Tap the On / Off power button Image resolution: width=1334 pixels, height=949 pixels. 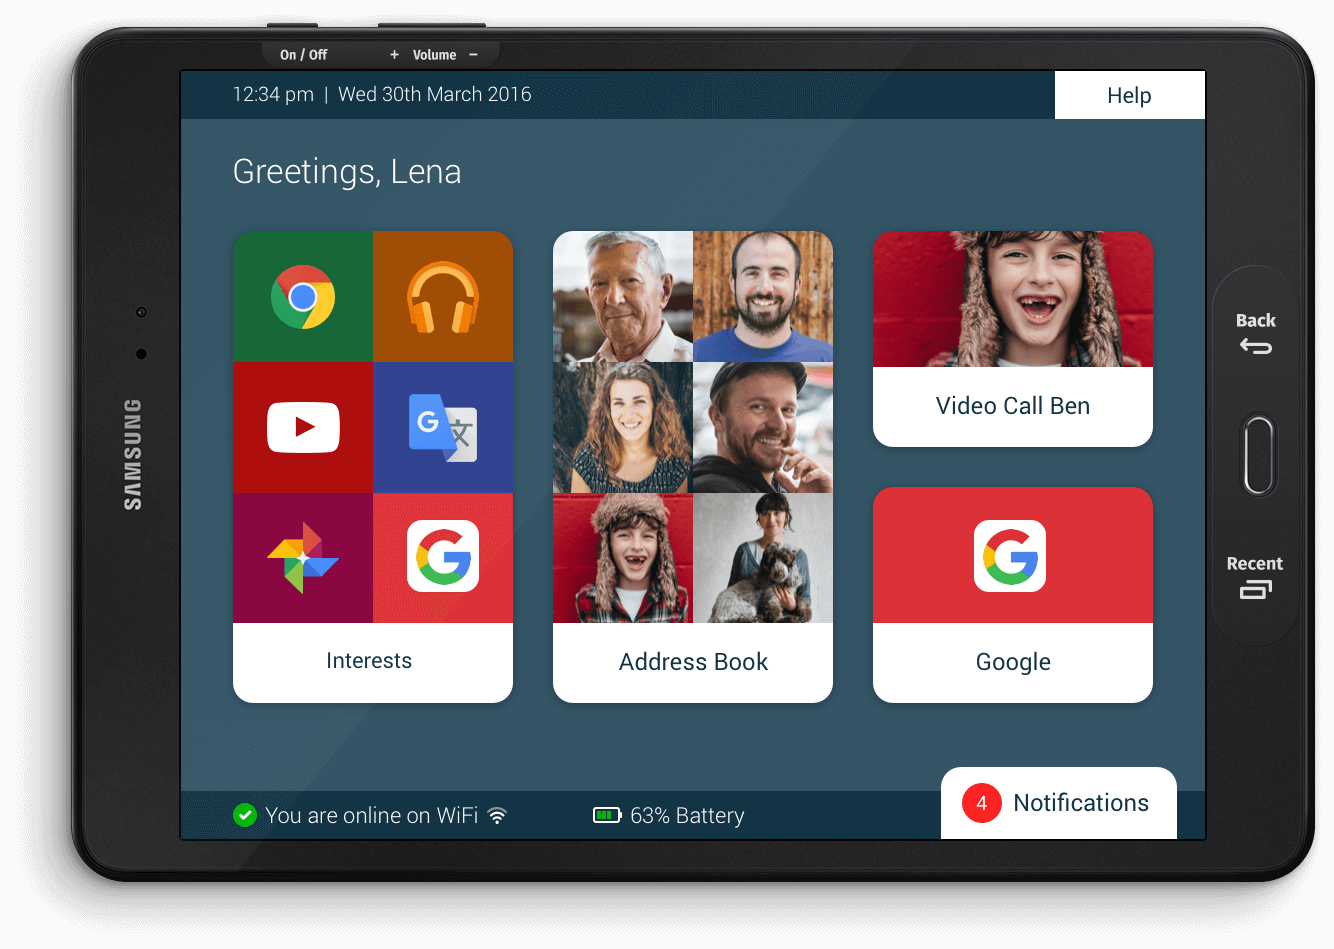pyautogui.click(x=303, y=55)
